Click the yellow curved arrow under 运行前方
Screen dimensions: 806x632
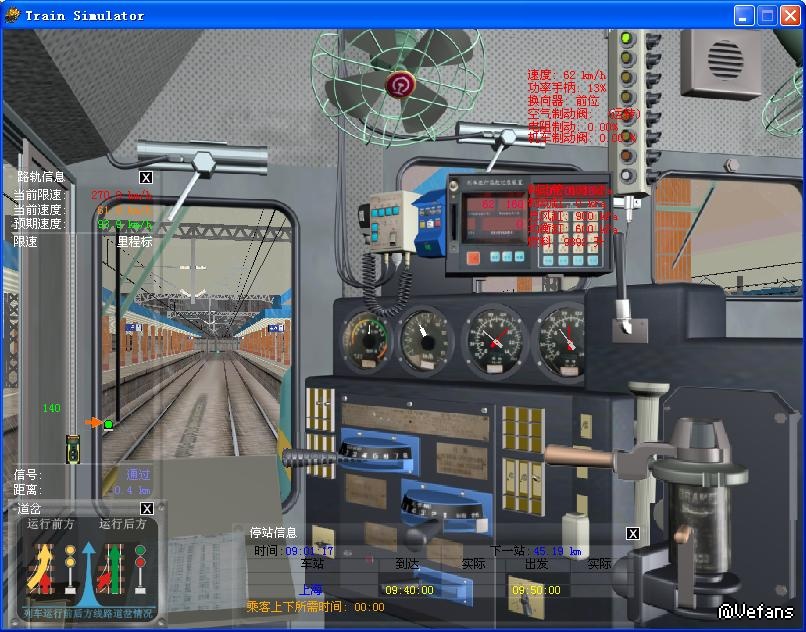click(x=41, y=568)
